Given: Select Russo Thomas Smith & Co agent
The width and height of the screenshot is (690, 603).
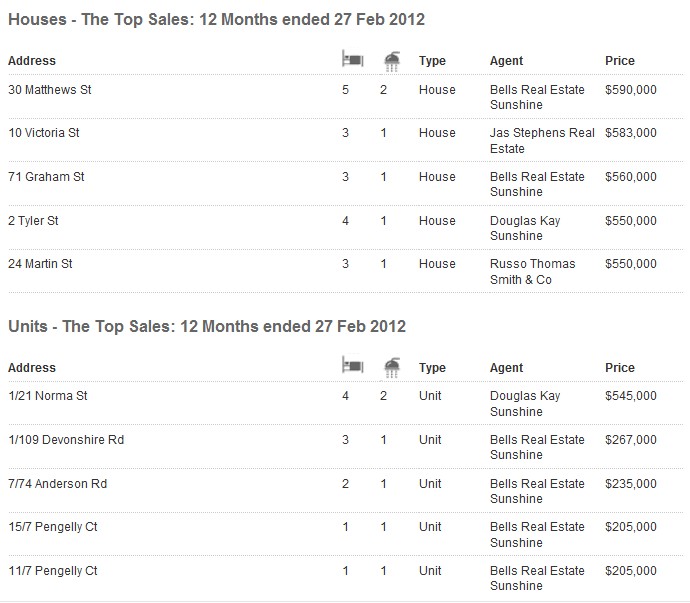Looking at the screenshot, I should point(532,272).
